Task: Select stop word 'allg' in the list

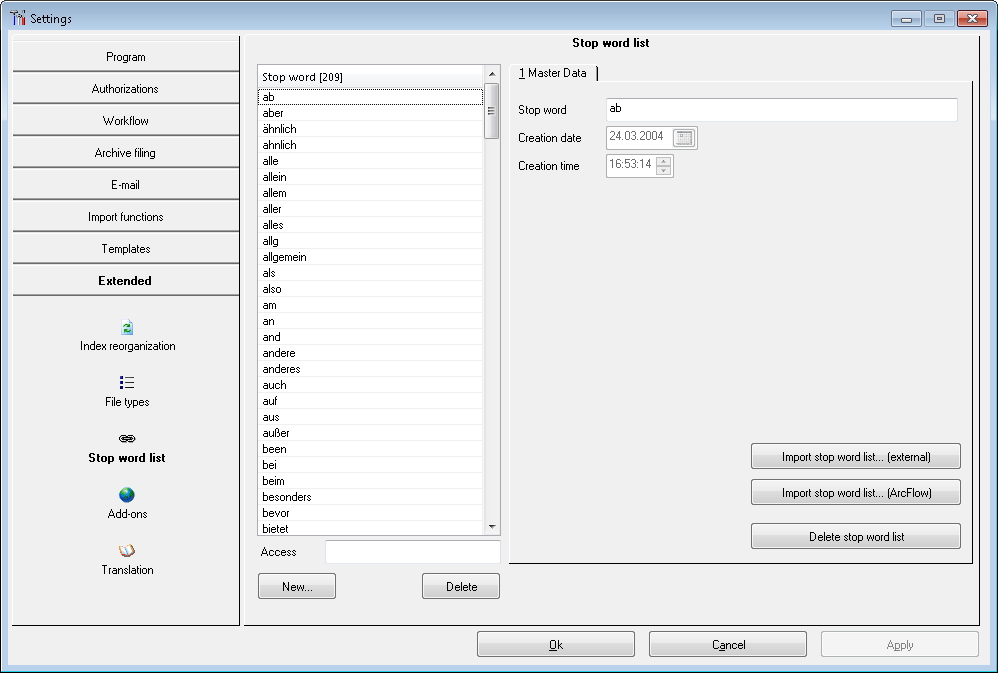Action: [x=371, y=241]
